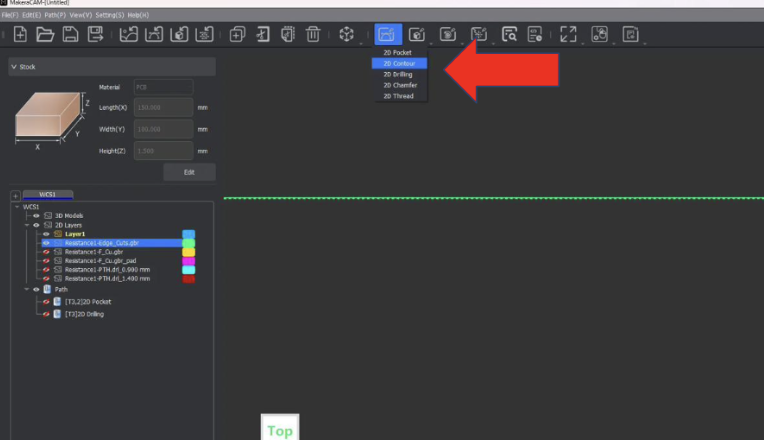Image resolution: width=764 pixels, height=446 pixels.
Task: Click the New file icon
Action: point(20,34)
